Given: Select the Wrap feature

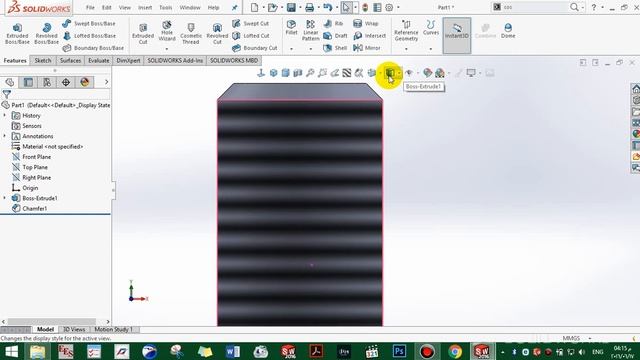Looking at the screenshot, I should click(x=366, y=24).
